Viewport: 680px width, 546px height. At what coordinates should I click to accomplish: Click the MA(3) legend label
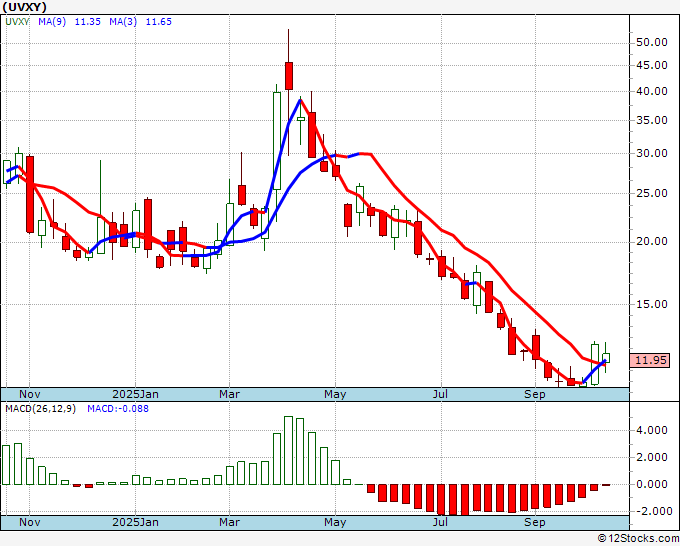(123, 21)
